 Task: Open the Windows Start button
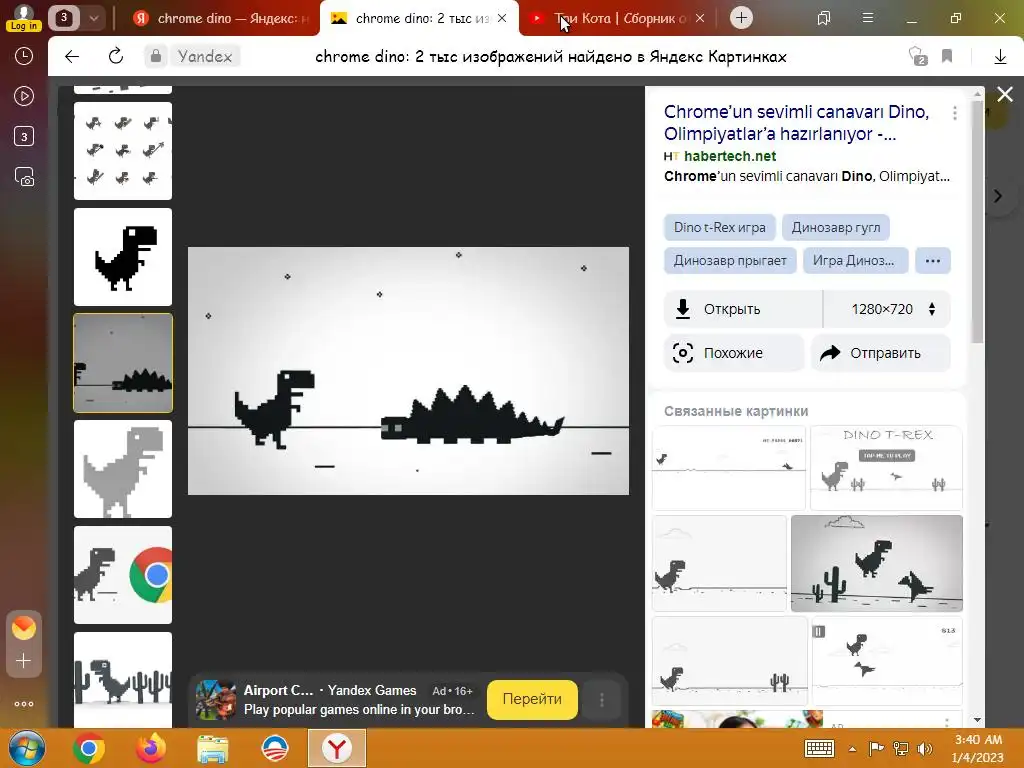(x=26, y=748)
